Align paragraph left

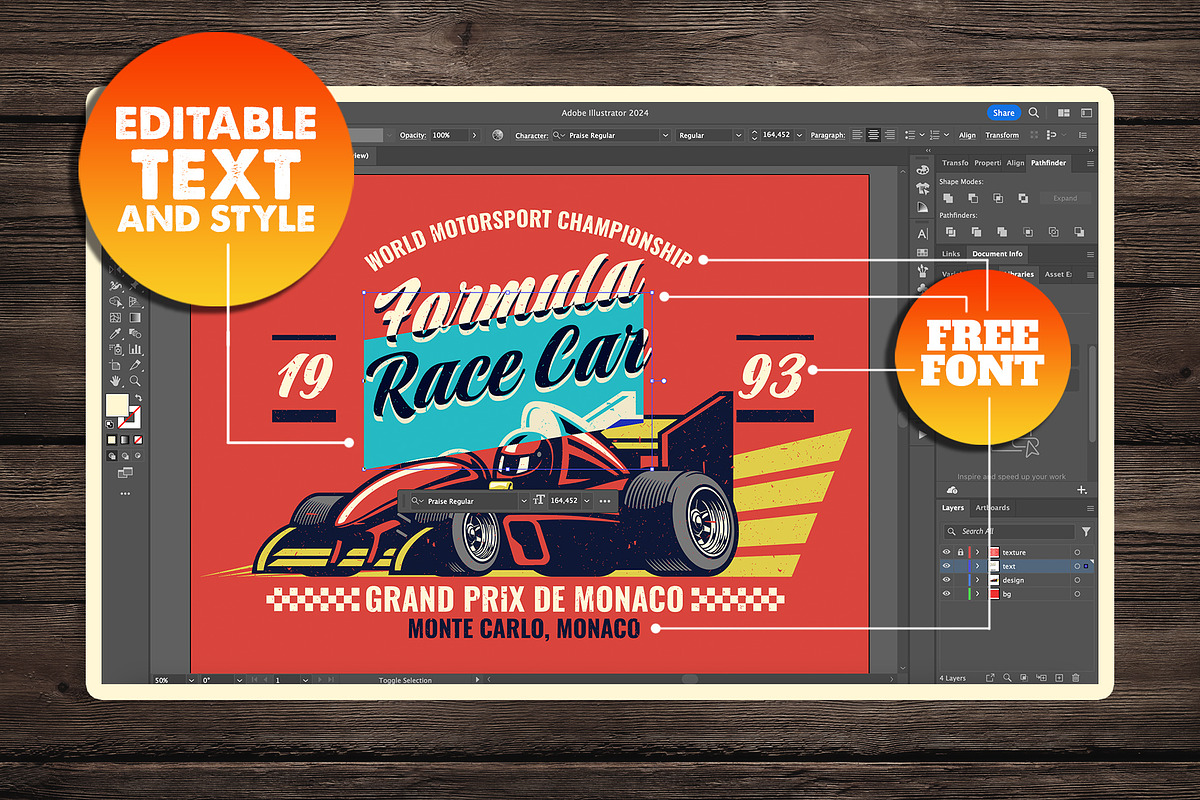click(x=857, y=135)
